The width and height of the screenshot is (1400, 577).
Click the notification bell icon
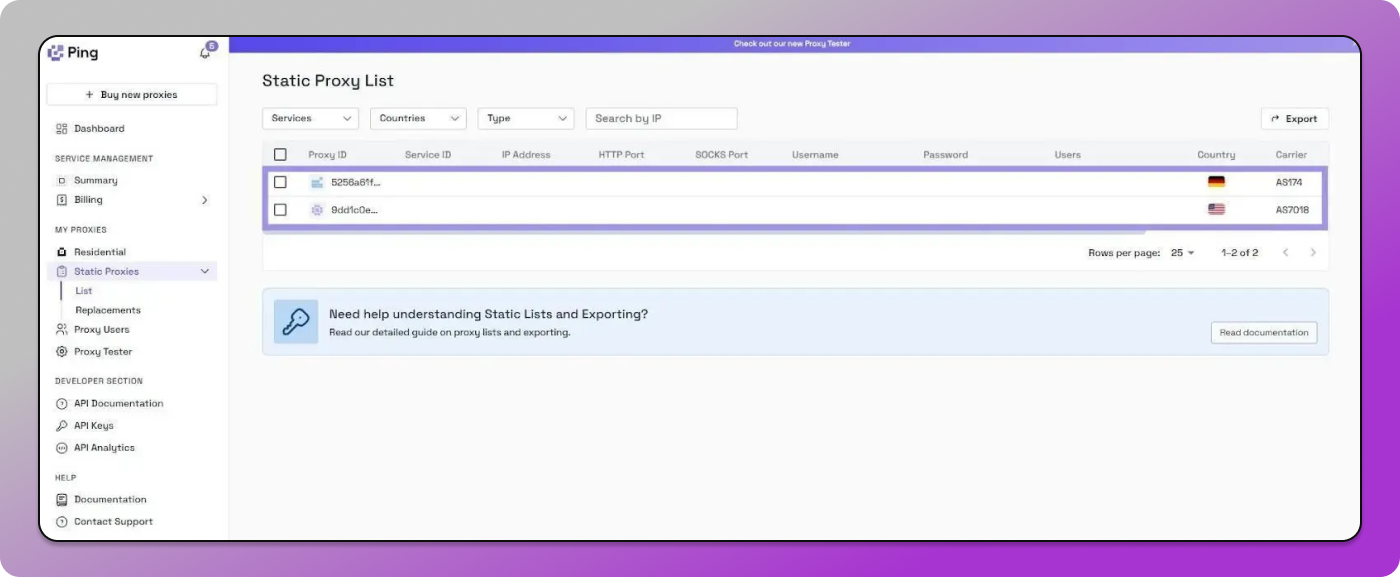click(x=205, y=53)
